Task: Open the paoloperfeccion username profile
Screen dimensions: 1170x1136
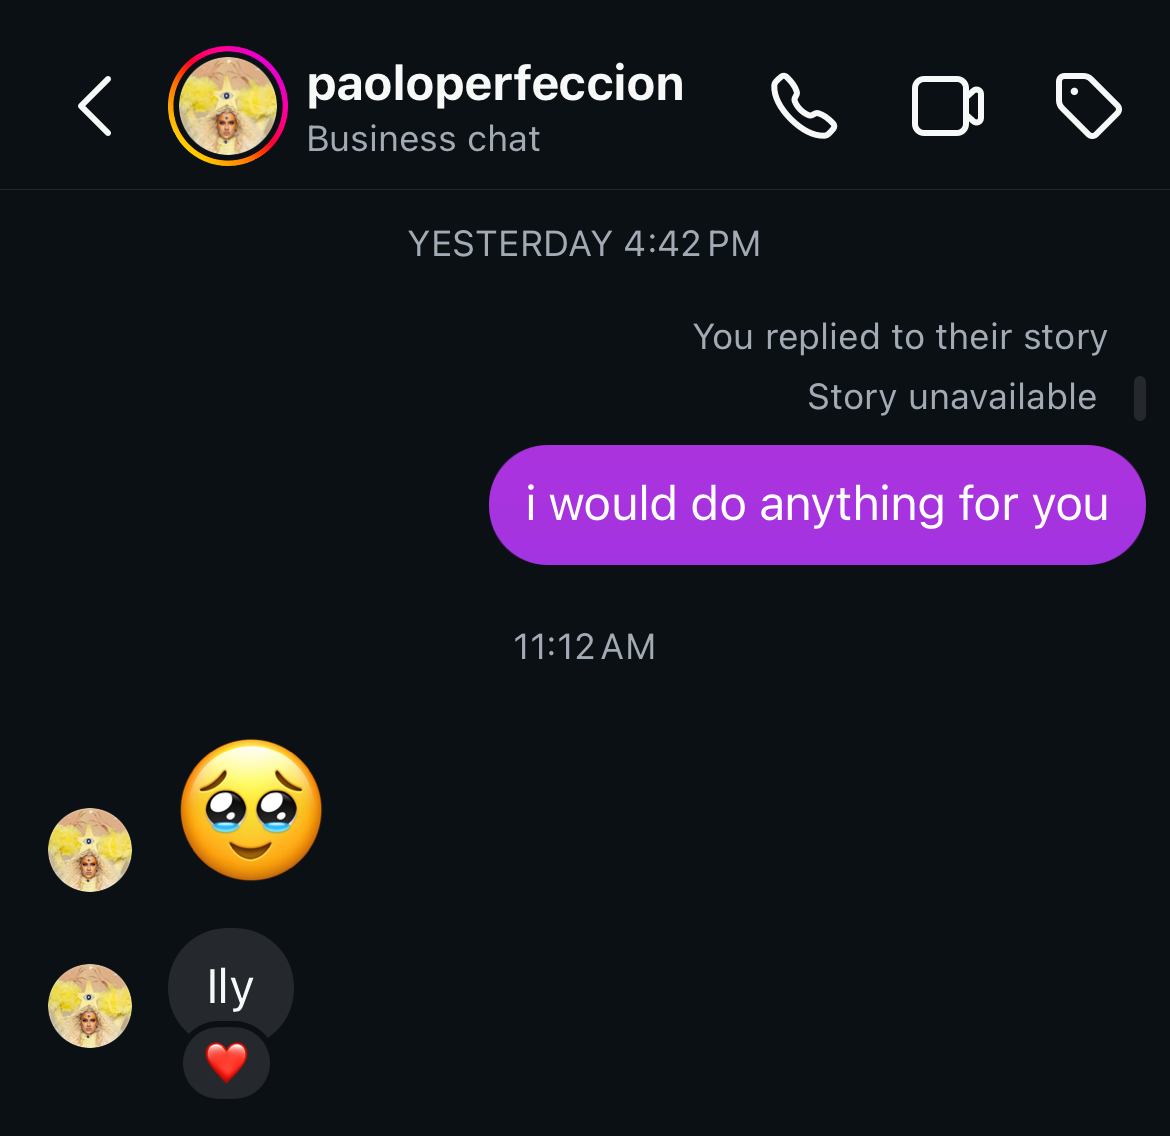Action: coord(495,84)
